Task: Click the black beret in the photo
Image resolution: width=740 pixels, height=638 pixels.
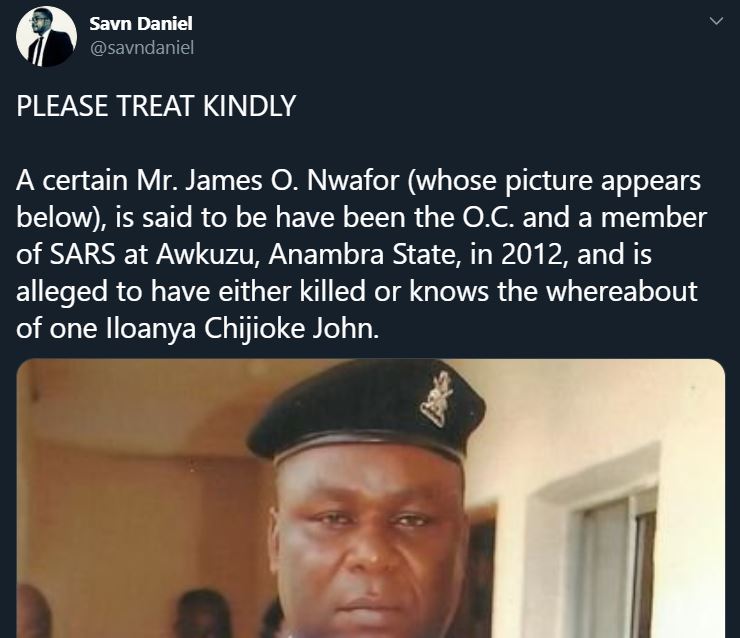Action: [x=366, y=412]
